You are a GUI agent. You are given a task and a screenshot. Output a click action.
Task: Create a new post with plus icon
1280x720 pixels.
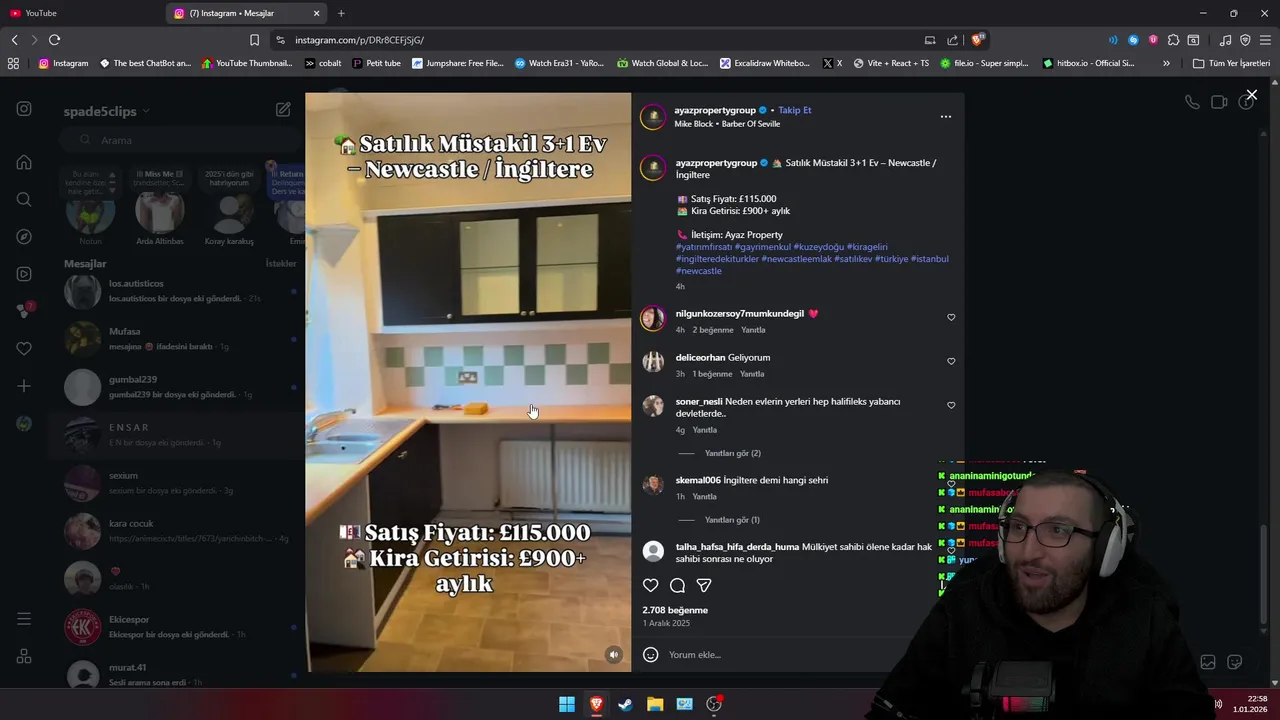point(24,386)
